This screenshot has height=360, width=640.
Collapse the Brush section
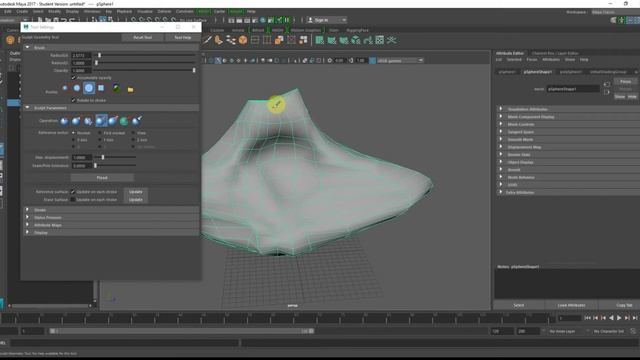[27, 47]
